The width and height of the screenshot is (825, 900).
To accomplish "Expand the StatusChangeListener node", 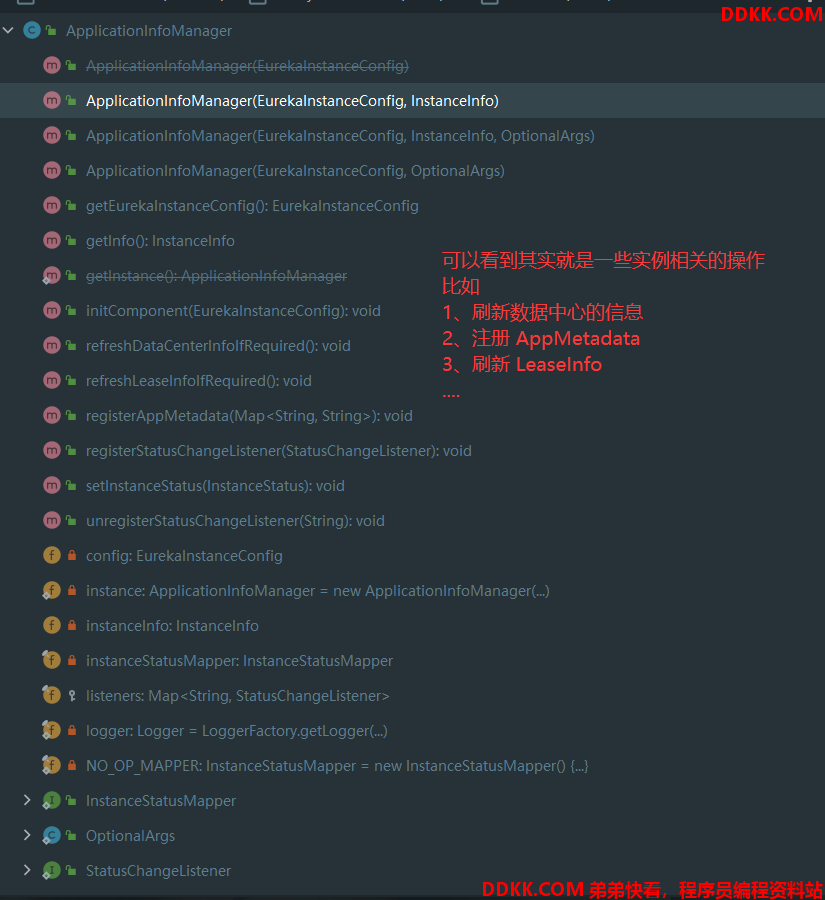I will [26, 870].
